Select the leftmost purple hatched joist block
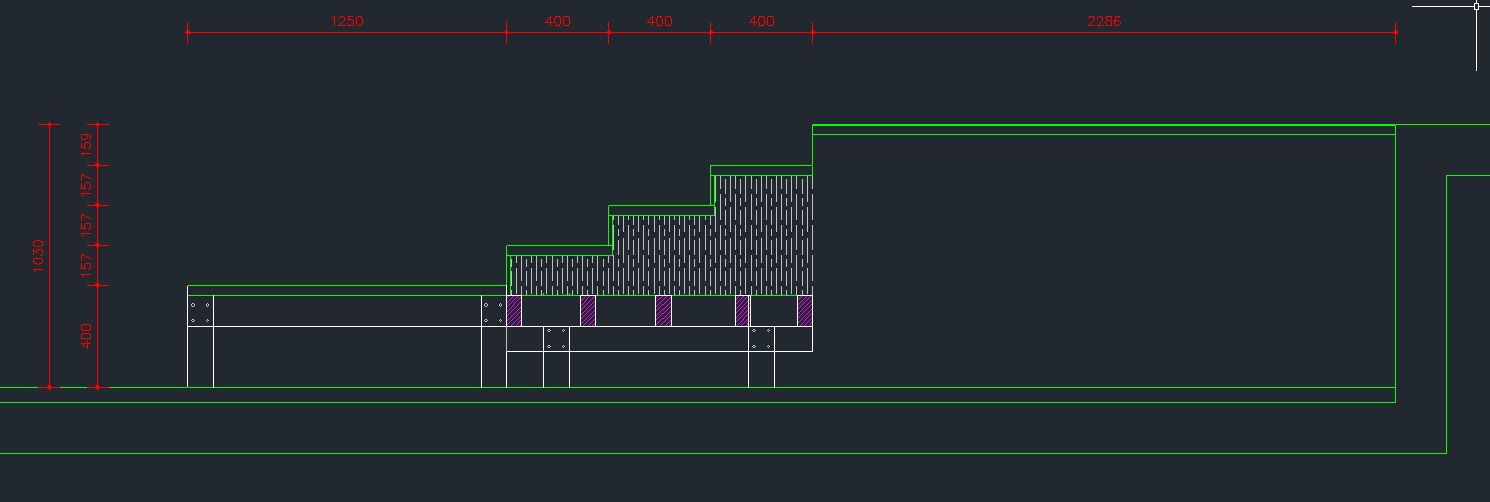Image resolution: width=1490 pixels, height=502 pixels. [514, 311]
